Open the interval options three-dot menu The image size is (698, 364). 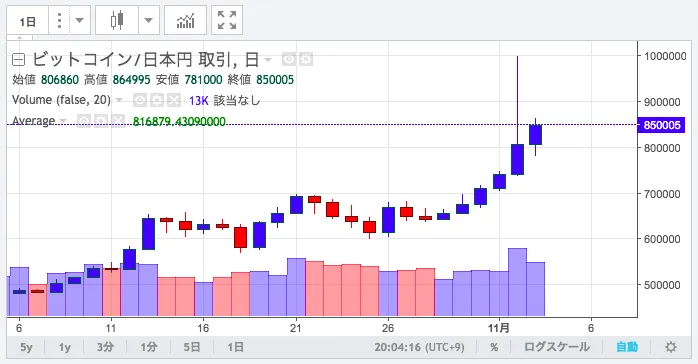tap(59, 20)
